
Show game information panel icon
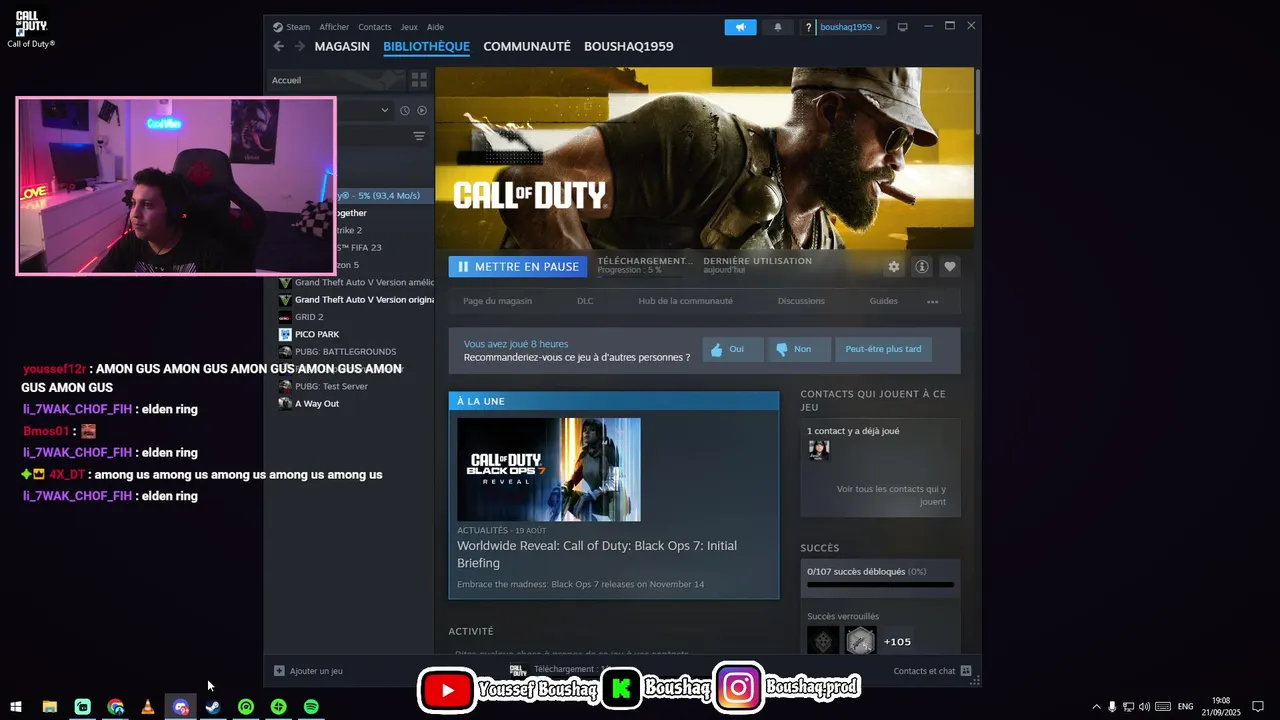tap(922, 267)
